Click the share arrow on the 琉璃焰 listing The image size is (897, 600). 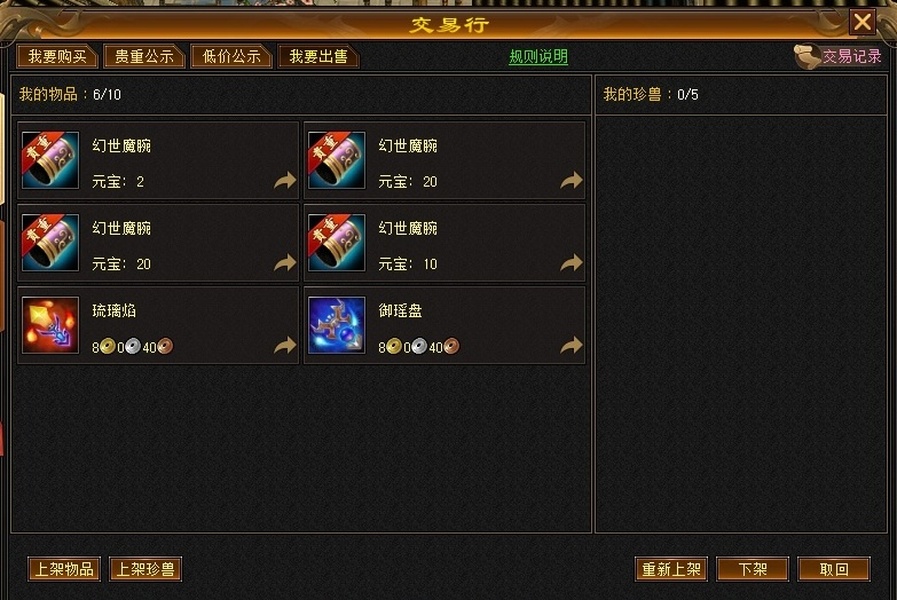coord(285,345)
